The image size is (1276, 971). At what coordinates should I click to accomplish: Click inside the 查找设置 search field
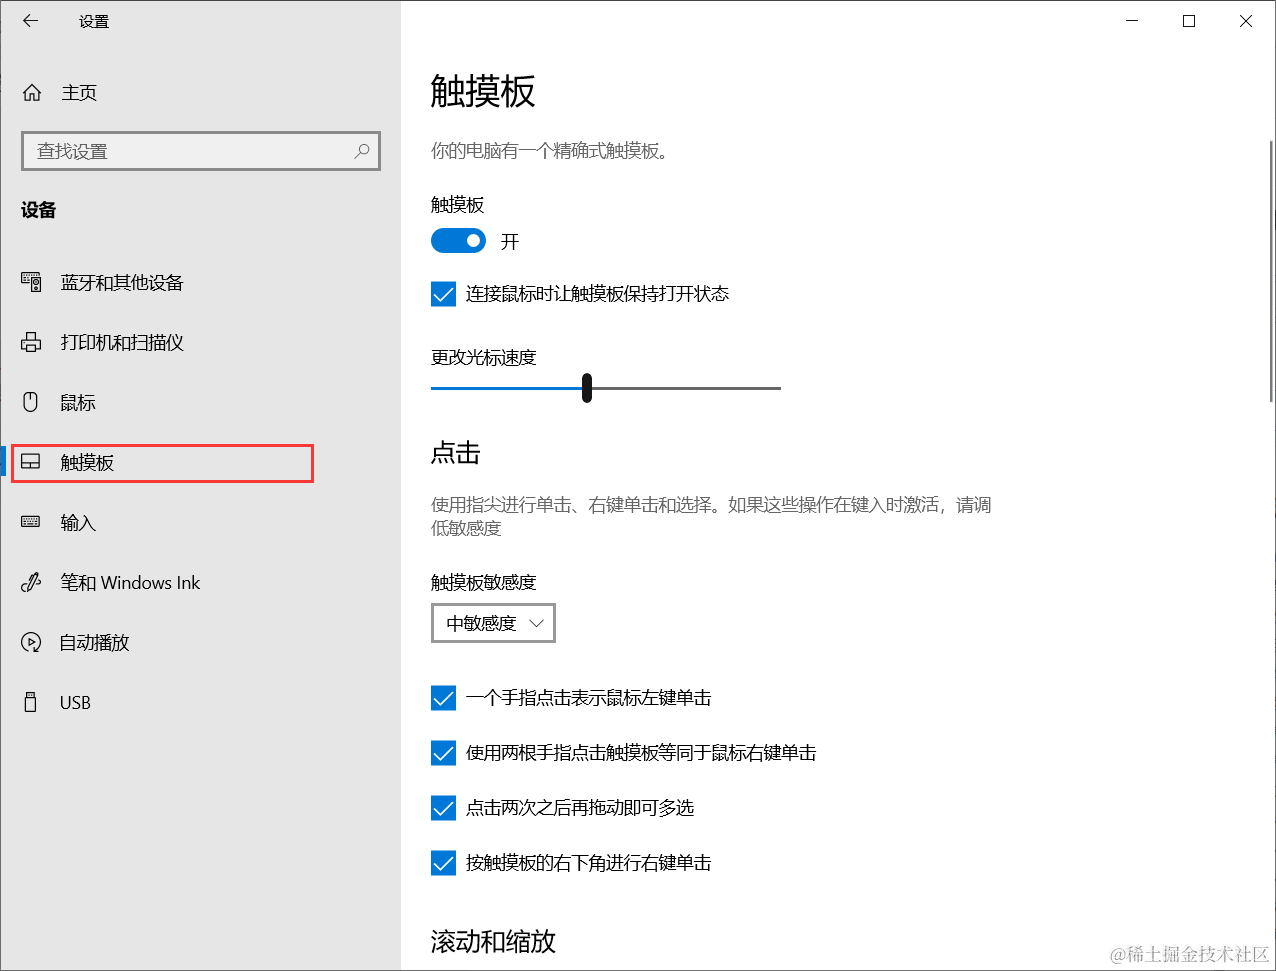(x=180, y=151)
